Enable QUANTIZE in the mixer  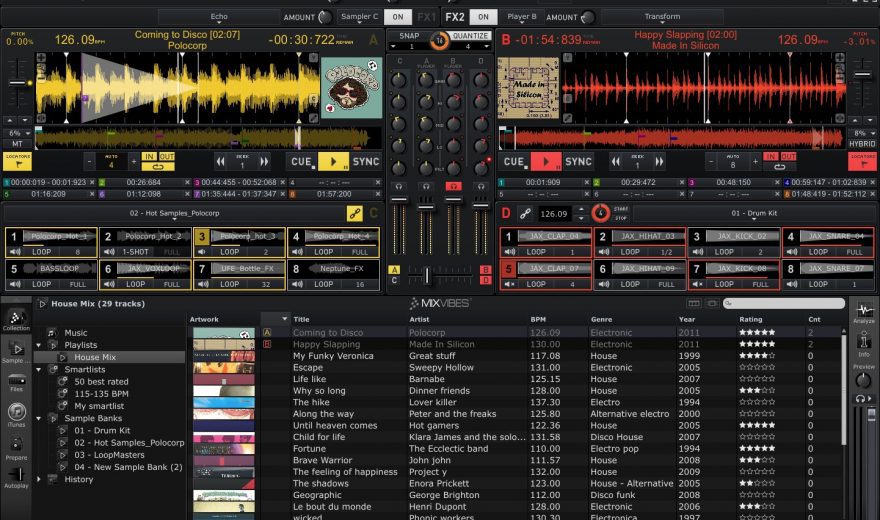coord(470,35)
